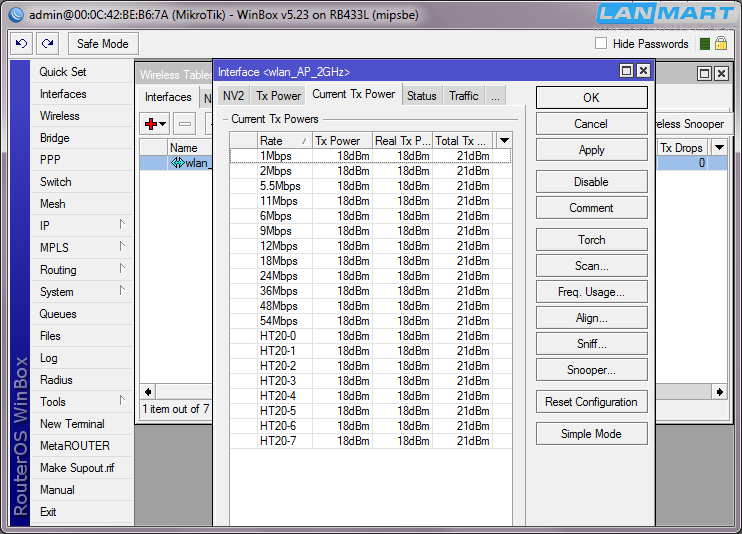Click the Cancel button
The height and width of the screenshot is (534, 742).
point(591,124)
